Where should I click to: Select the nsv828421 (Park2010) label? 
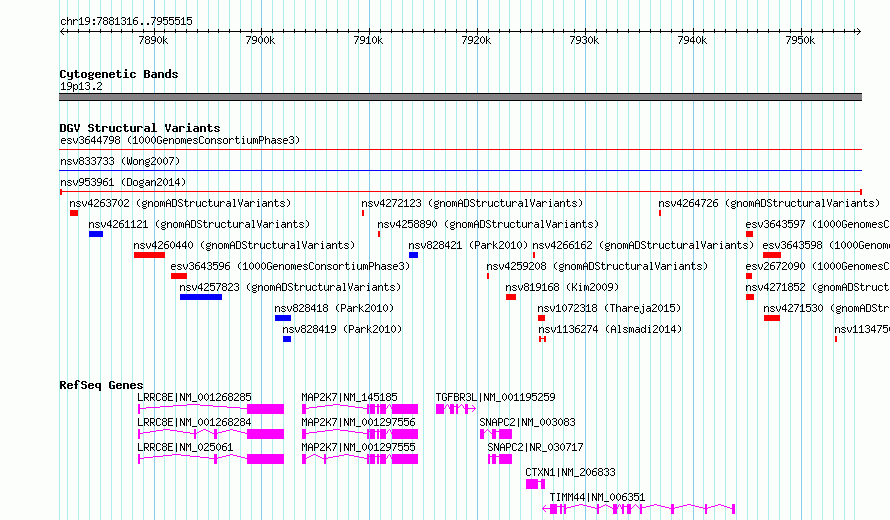(x=468, y=245)
